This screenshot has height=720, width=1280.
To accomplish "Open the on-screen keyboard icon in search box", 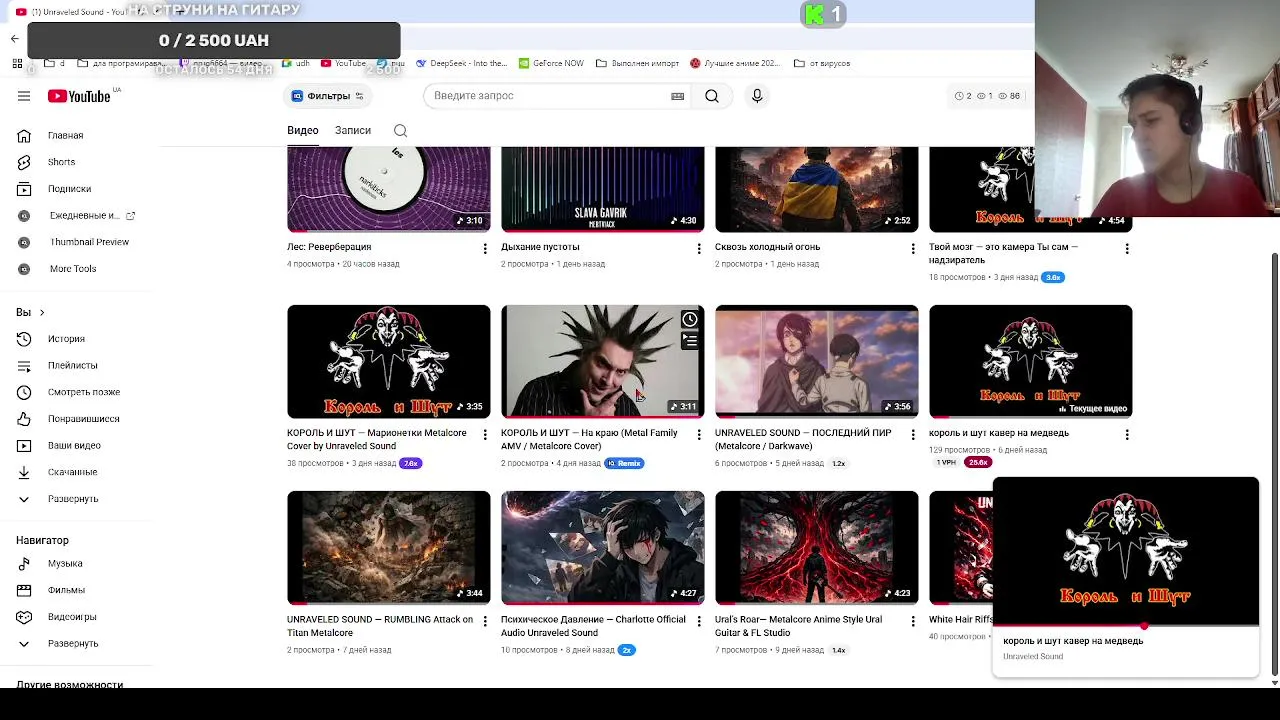I will 677,96.
